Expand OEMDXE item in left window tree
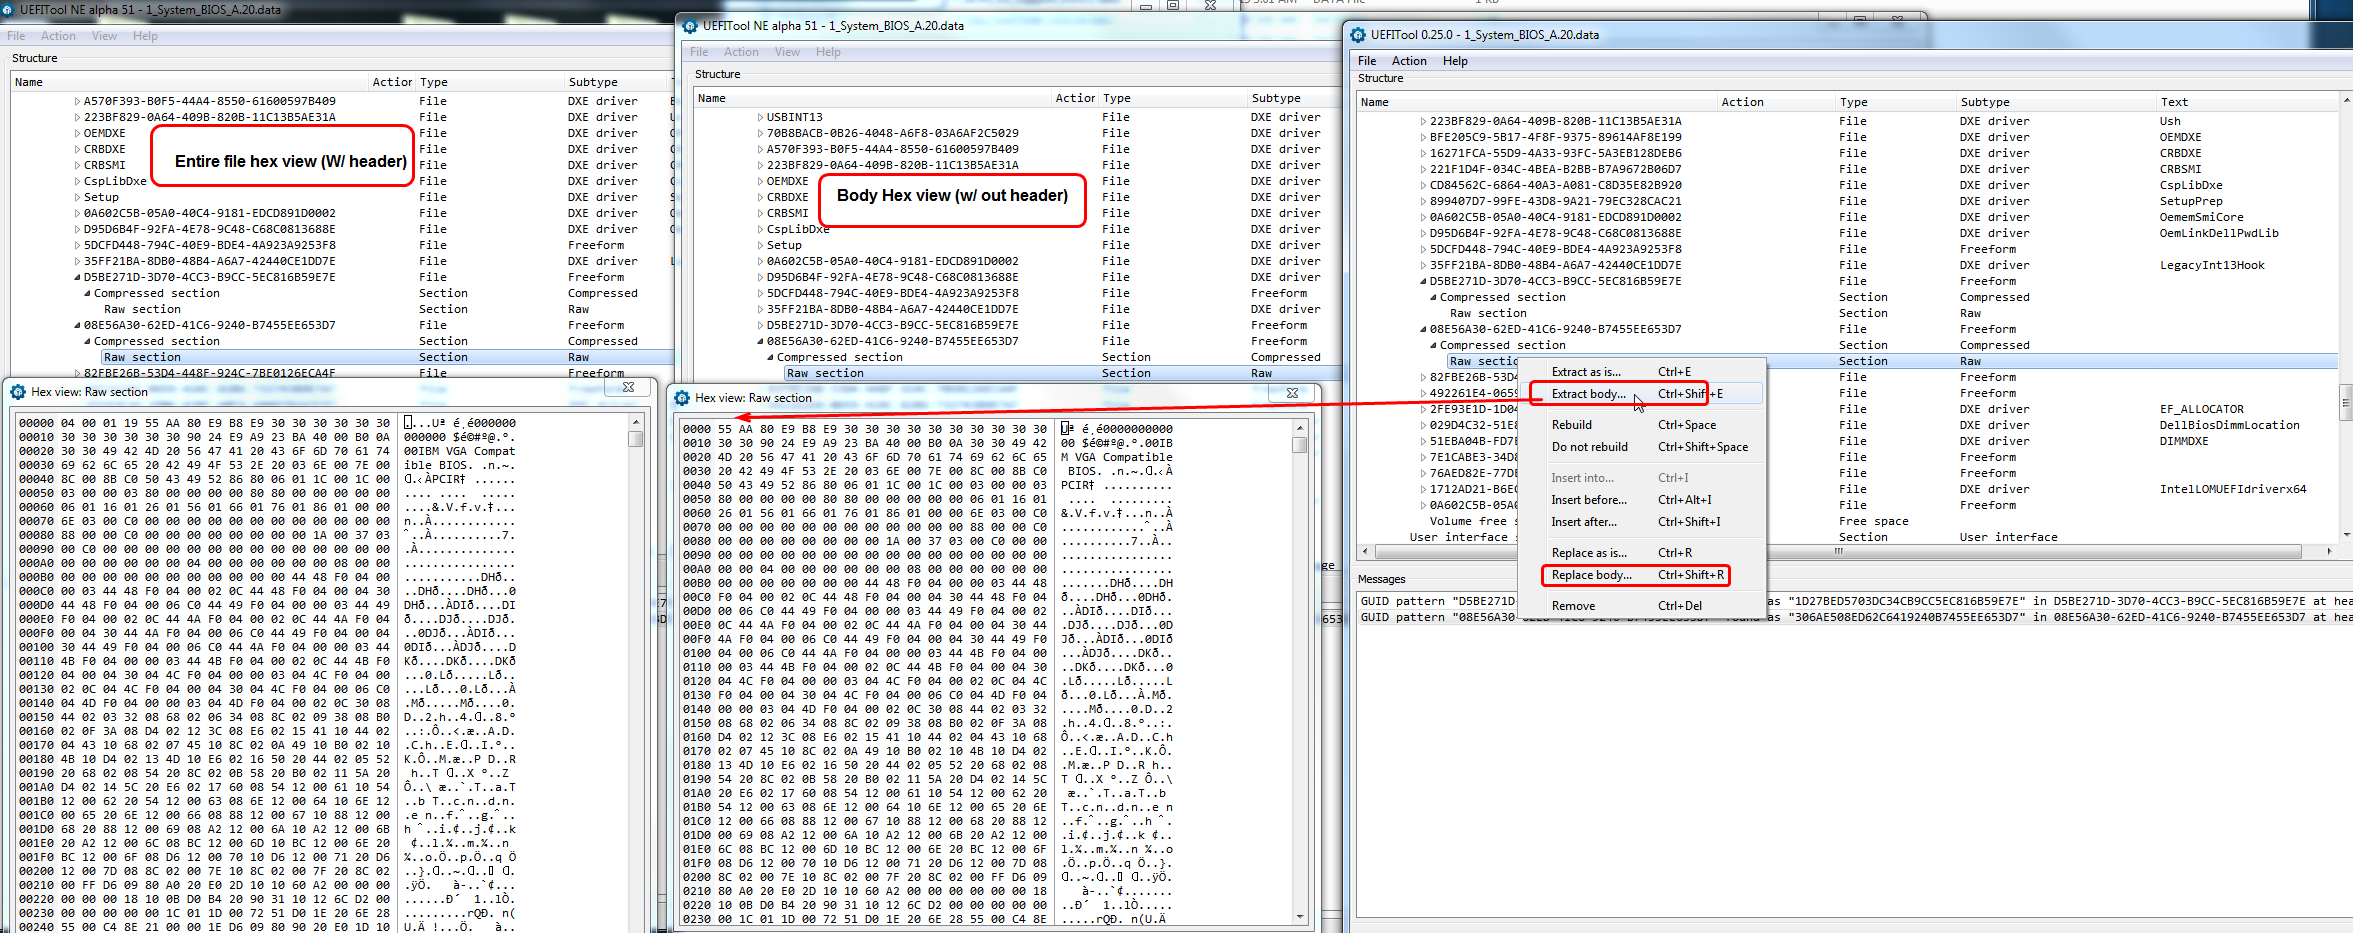The height and width of the screenshot is (933, 2353). (x=77, y=133)
